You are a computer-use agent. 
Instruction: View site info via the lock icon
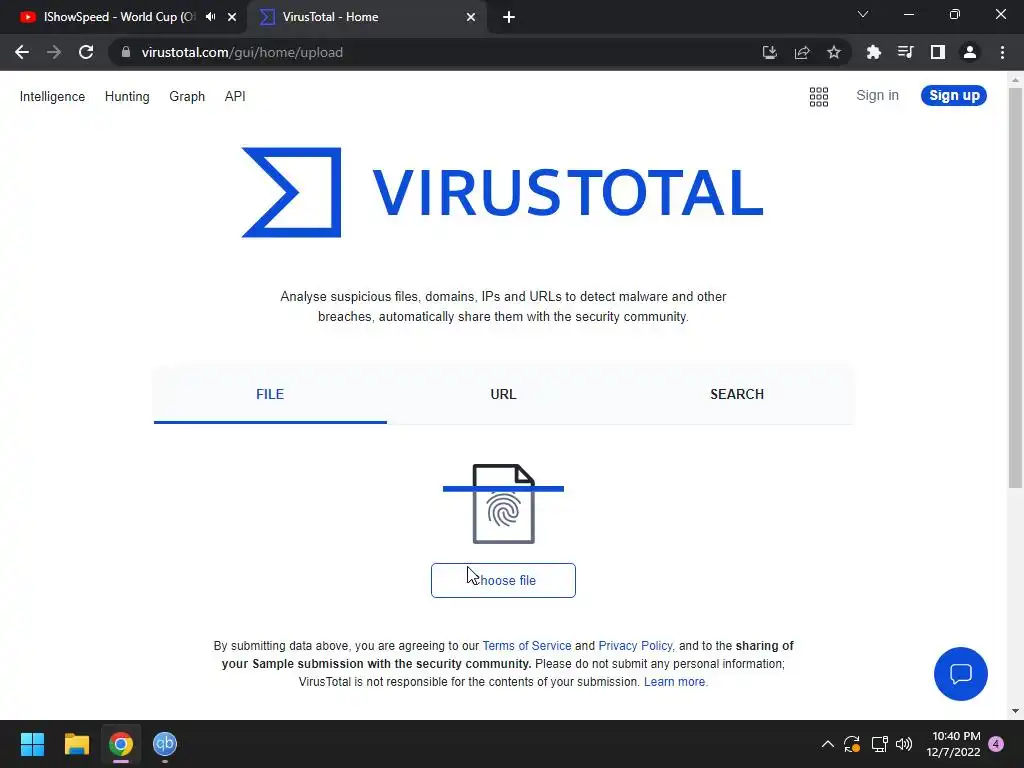(x=126, y=52)
